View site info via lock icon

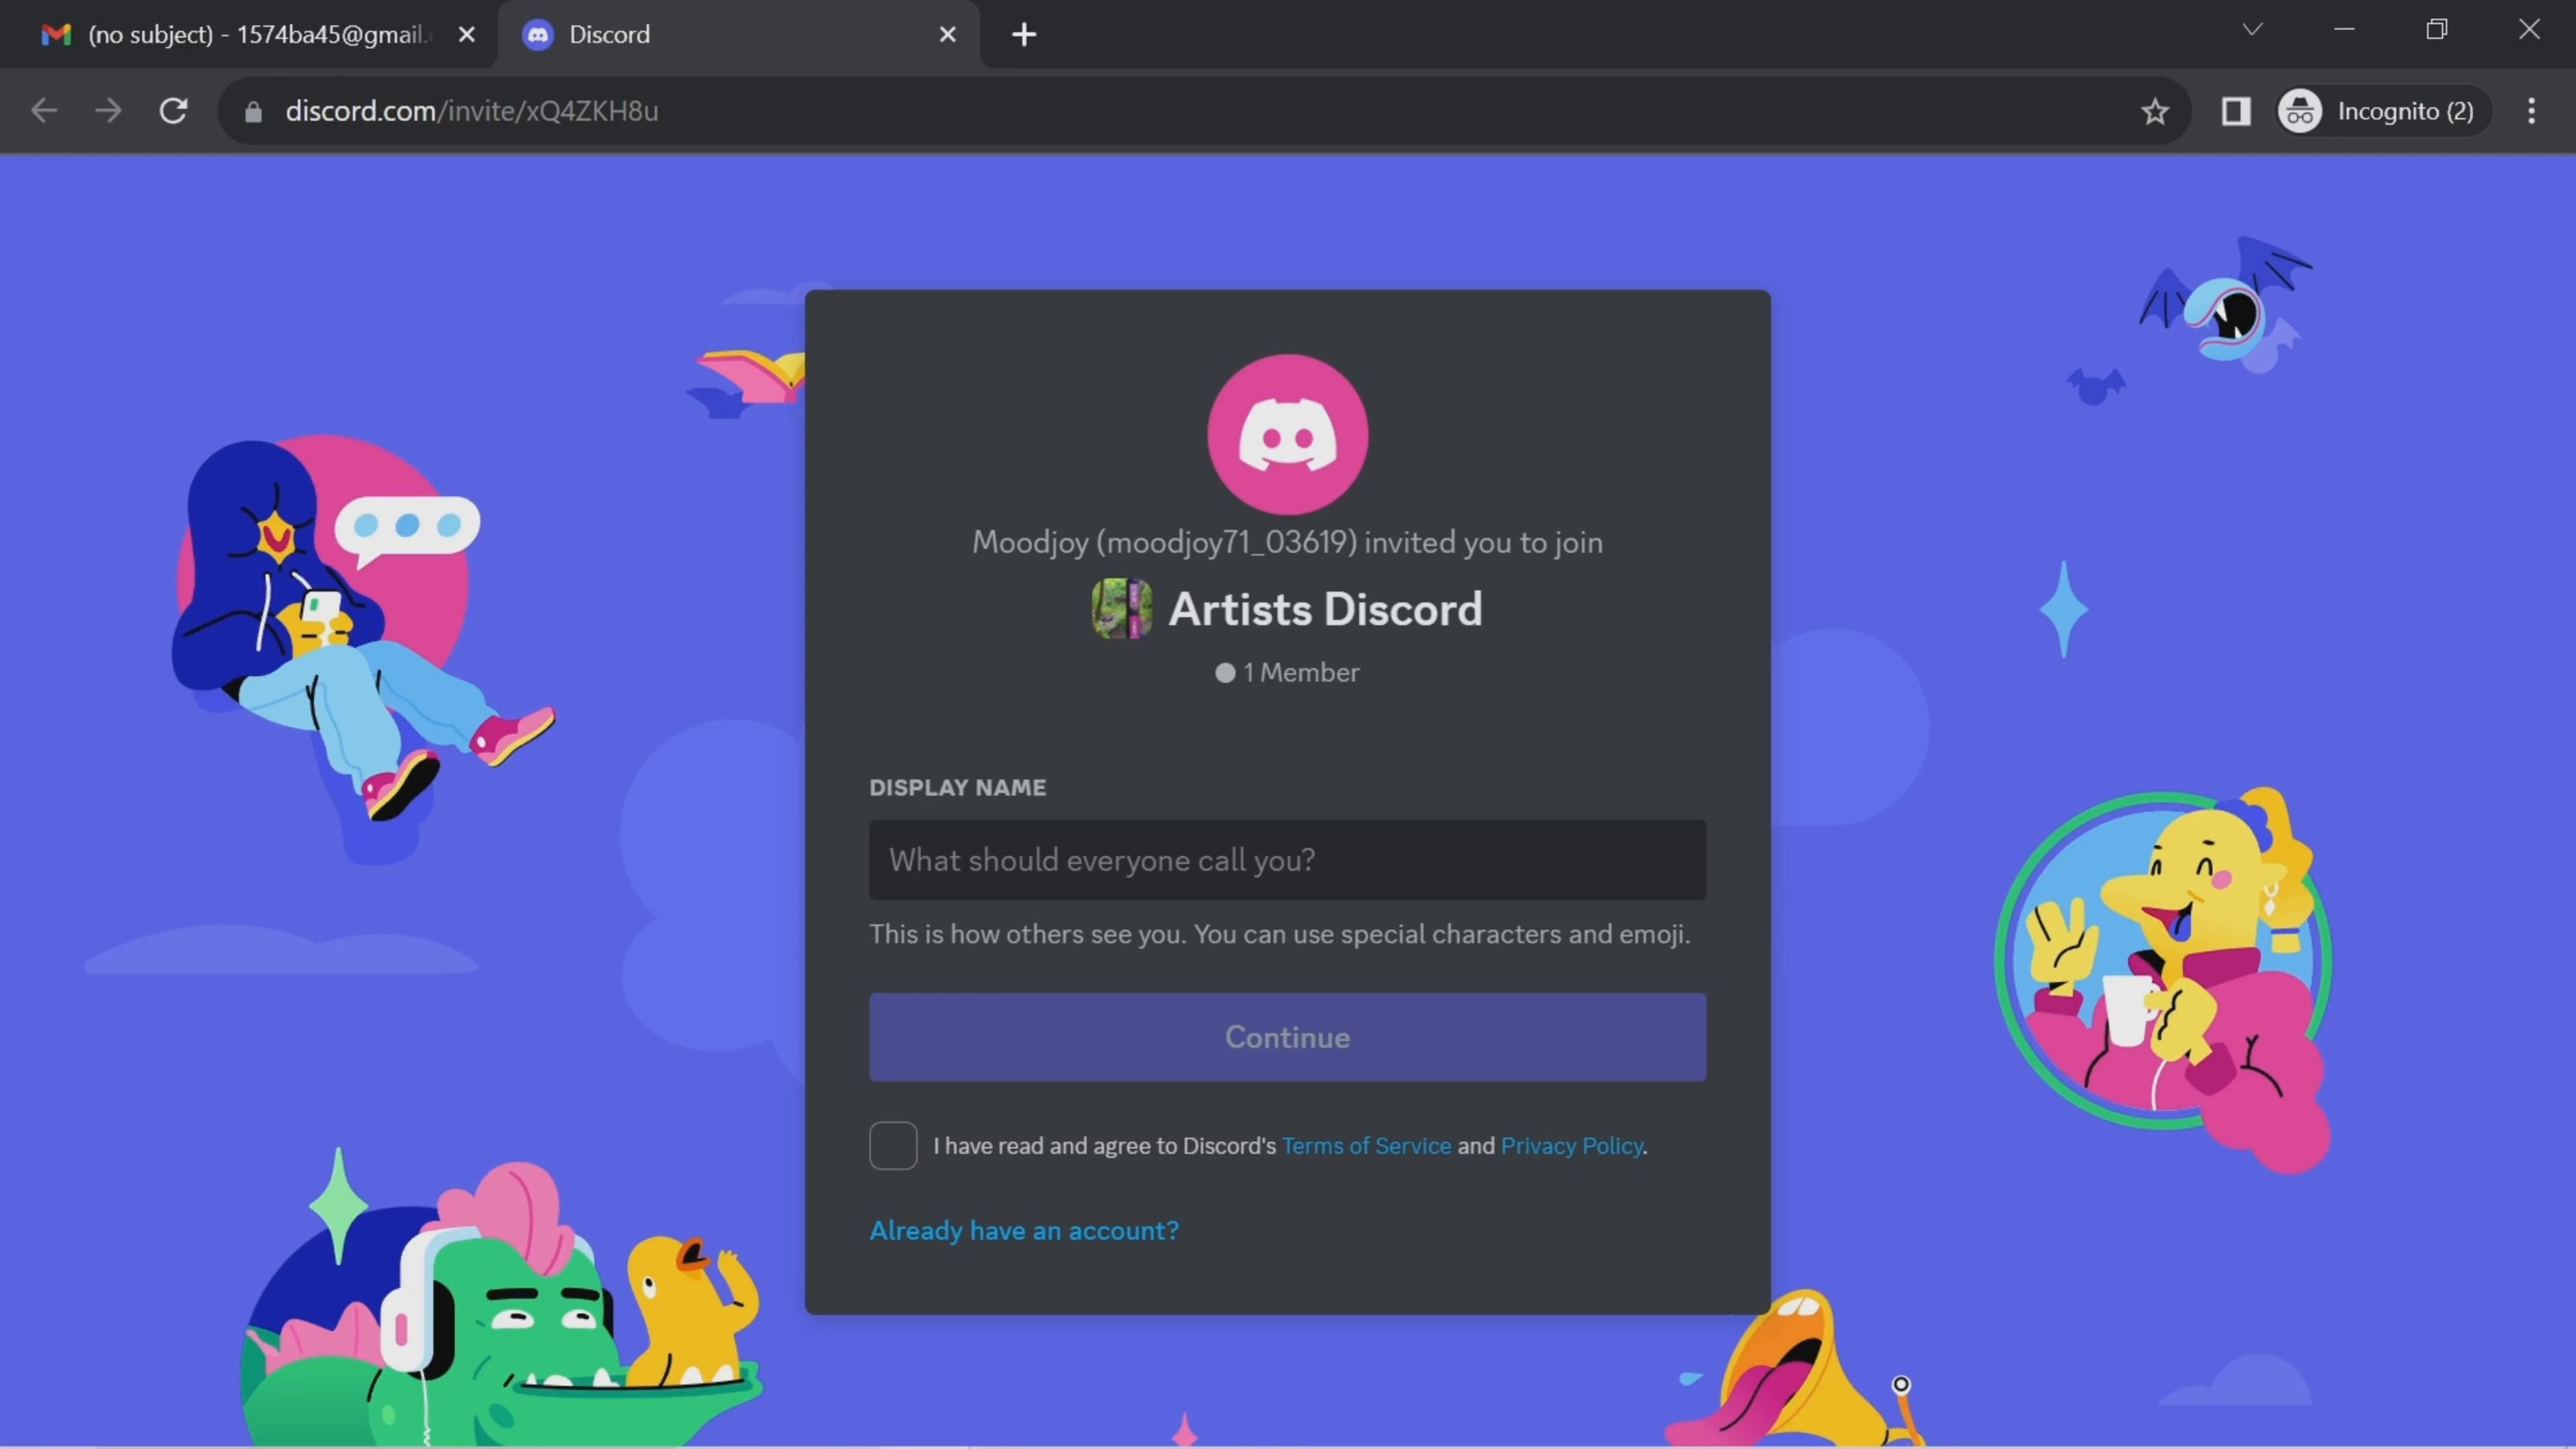tap(253, 111)
